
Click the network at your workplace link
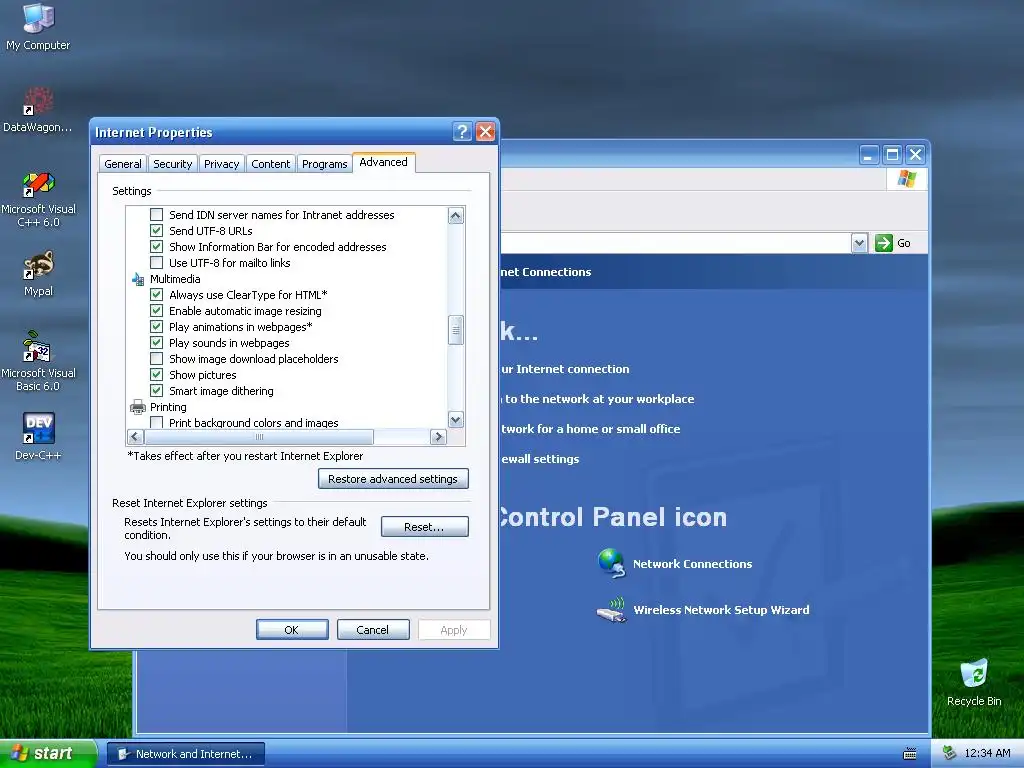(x=598, y=399)
